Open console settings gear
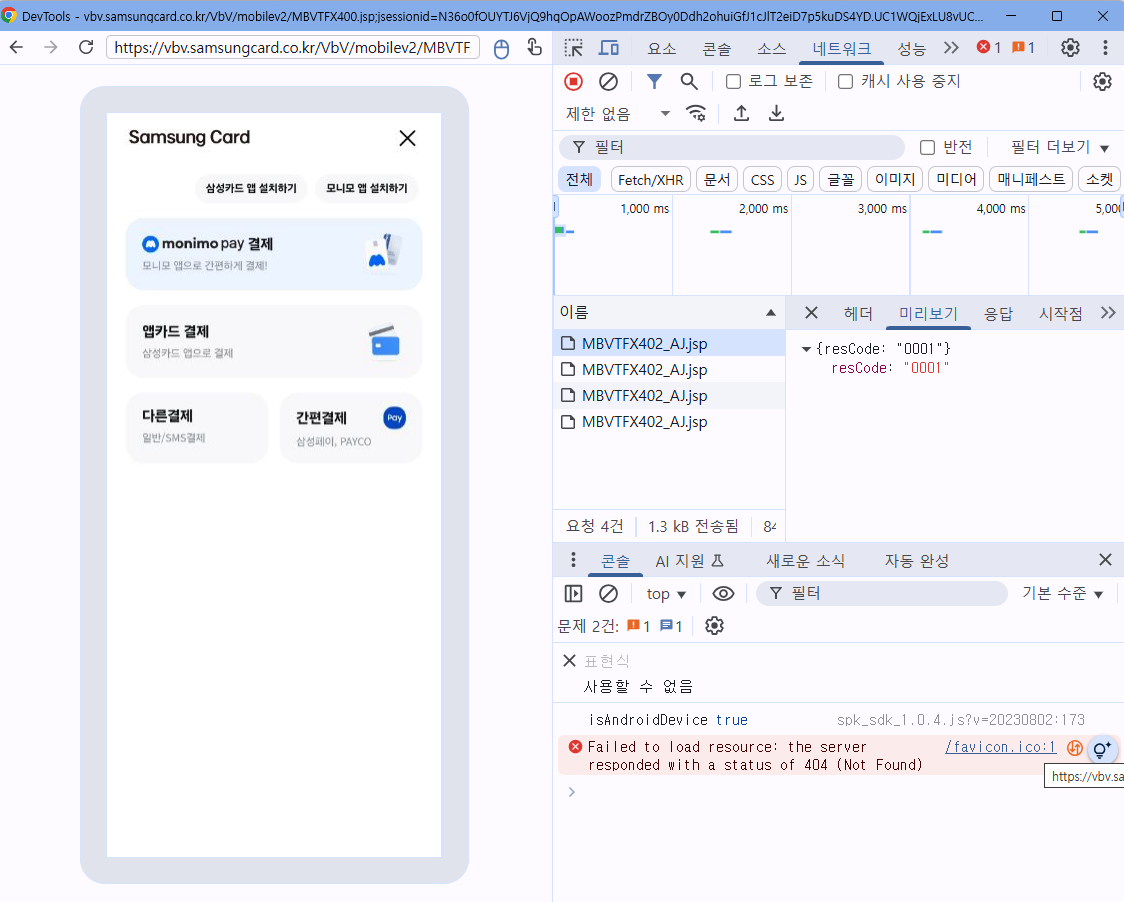 (714, 626)
